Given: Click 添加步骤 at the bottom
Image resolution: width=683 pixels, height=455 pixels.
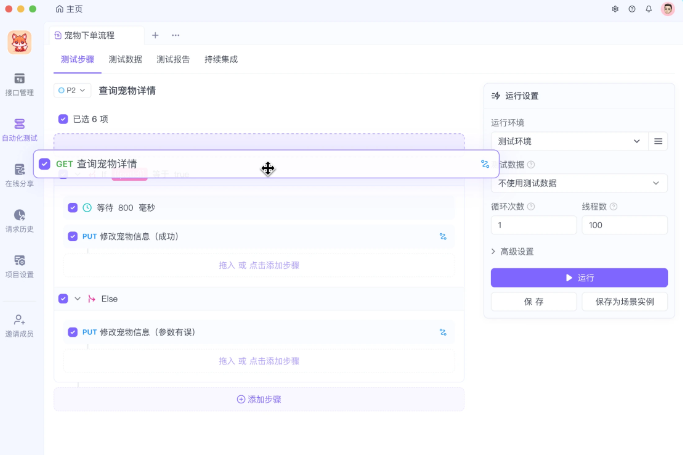Looking at the screenshot, I should (x=259, y=399).
